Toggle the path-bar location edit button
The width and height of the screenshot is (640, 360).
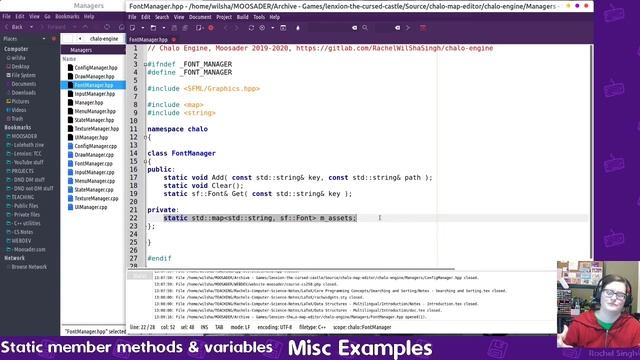pyautogui.click(x=68, y=39)
